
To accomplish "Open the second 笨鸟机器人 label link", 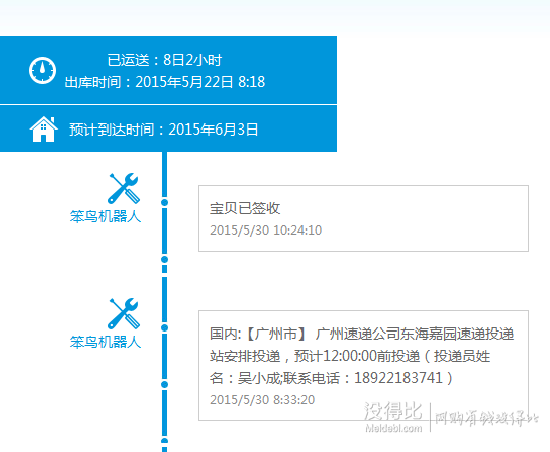I will (x=105, y=342).
